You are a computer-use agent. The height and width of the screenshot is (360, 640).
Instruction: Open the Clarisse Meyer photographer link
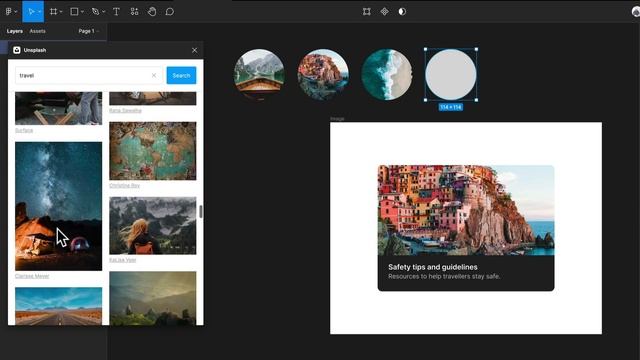point(32,276)
